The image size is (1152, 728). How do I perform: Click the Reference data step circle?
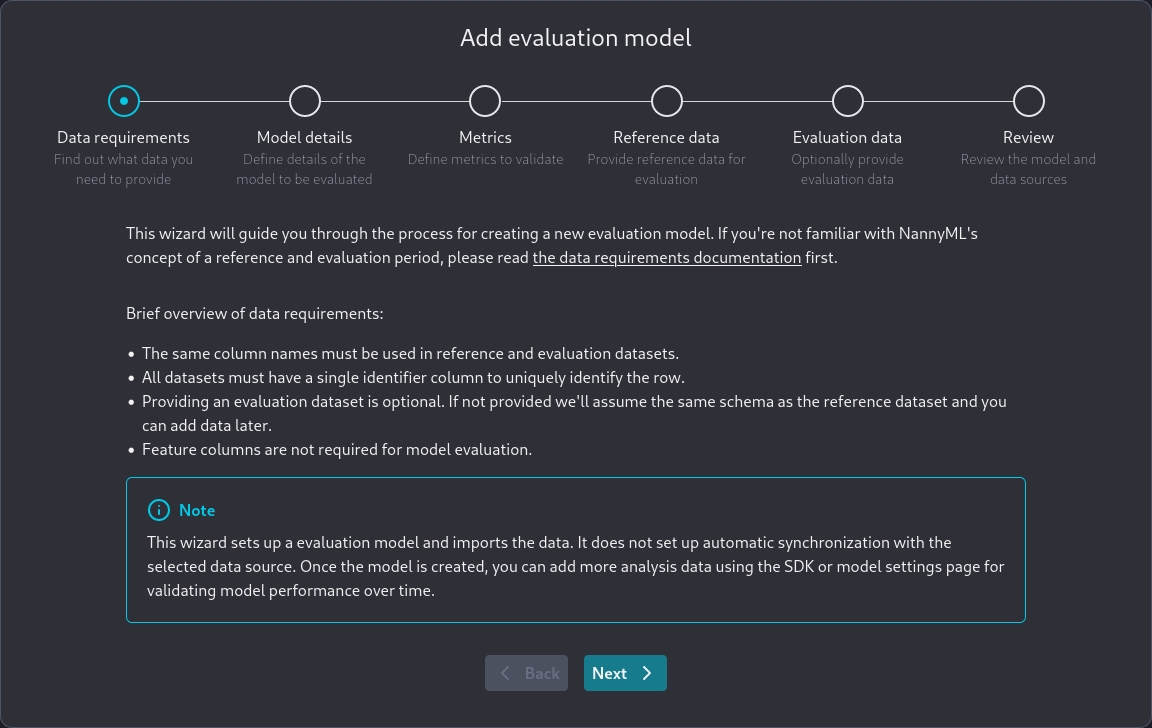point(667,101)
